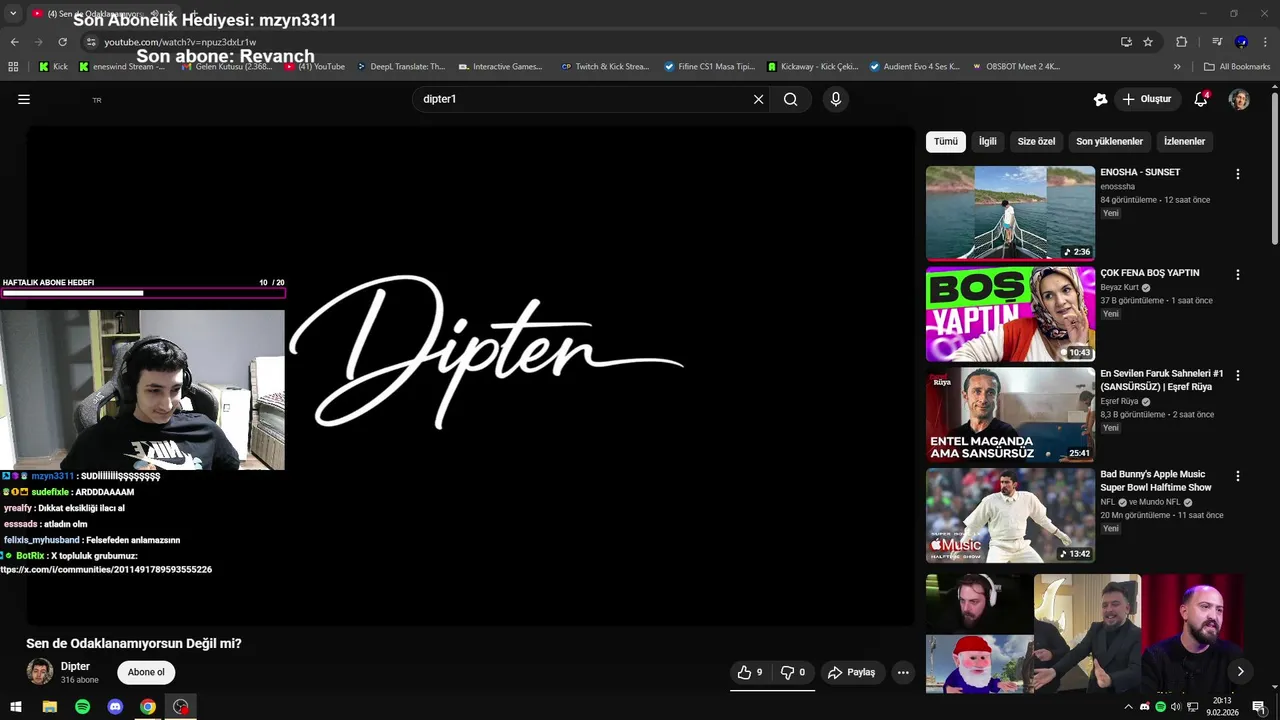Open options for ÇOK FENA BOŞ YAPTIN
Image resolution: width=1280 pixels, height=720 pixels.
(1237, 274)
